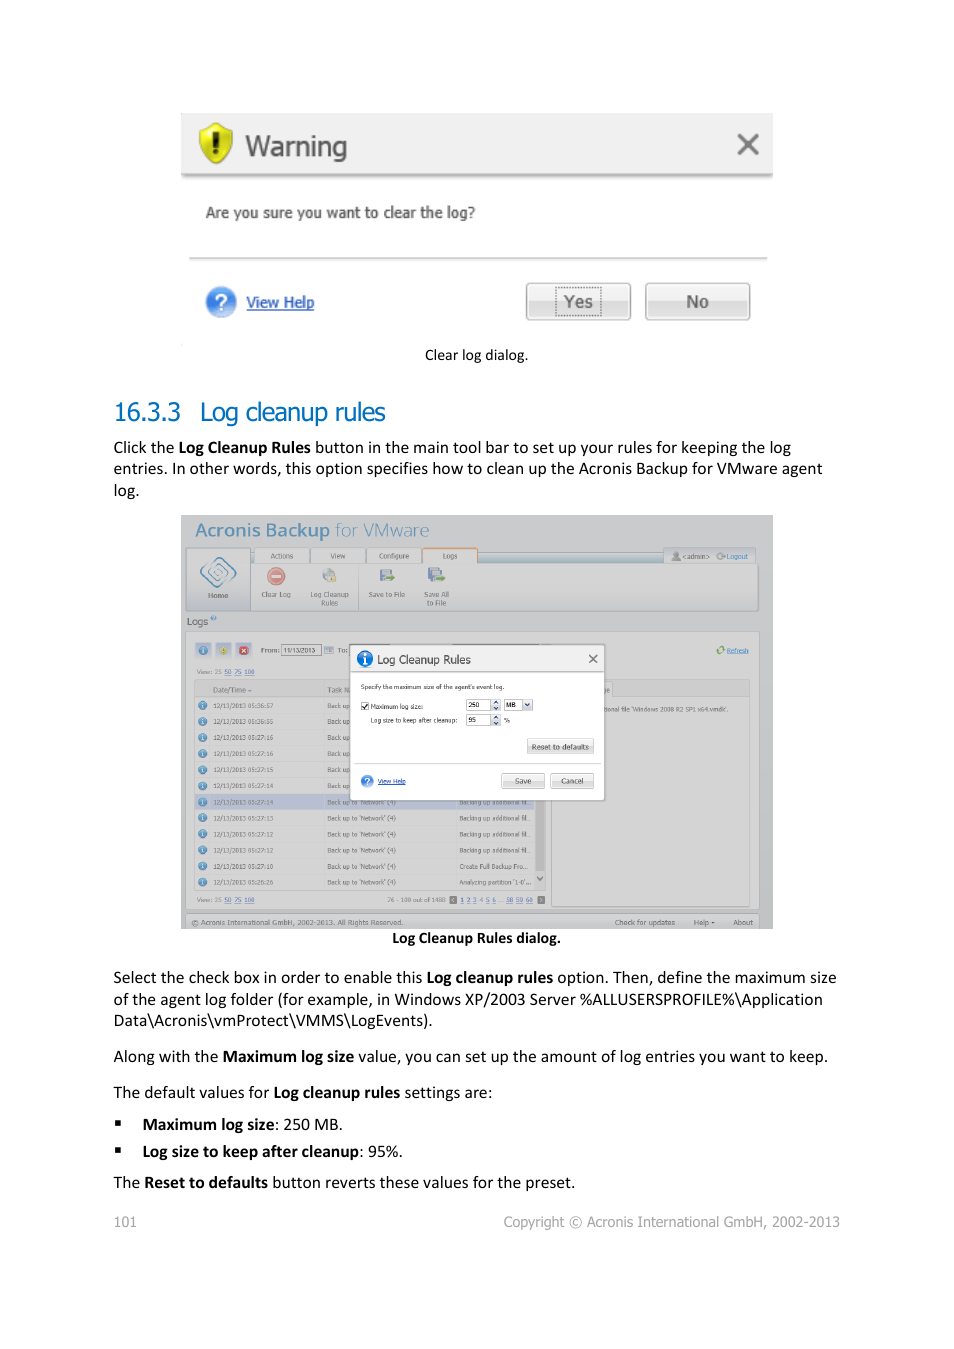Click the Refresh link
954x1349 pixels.
pos(737,650)
